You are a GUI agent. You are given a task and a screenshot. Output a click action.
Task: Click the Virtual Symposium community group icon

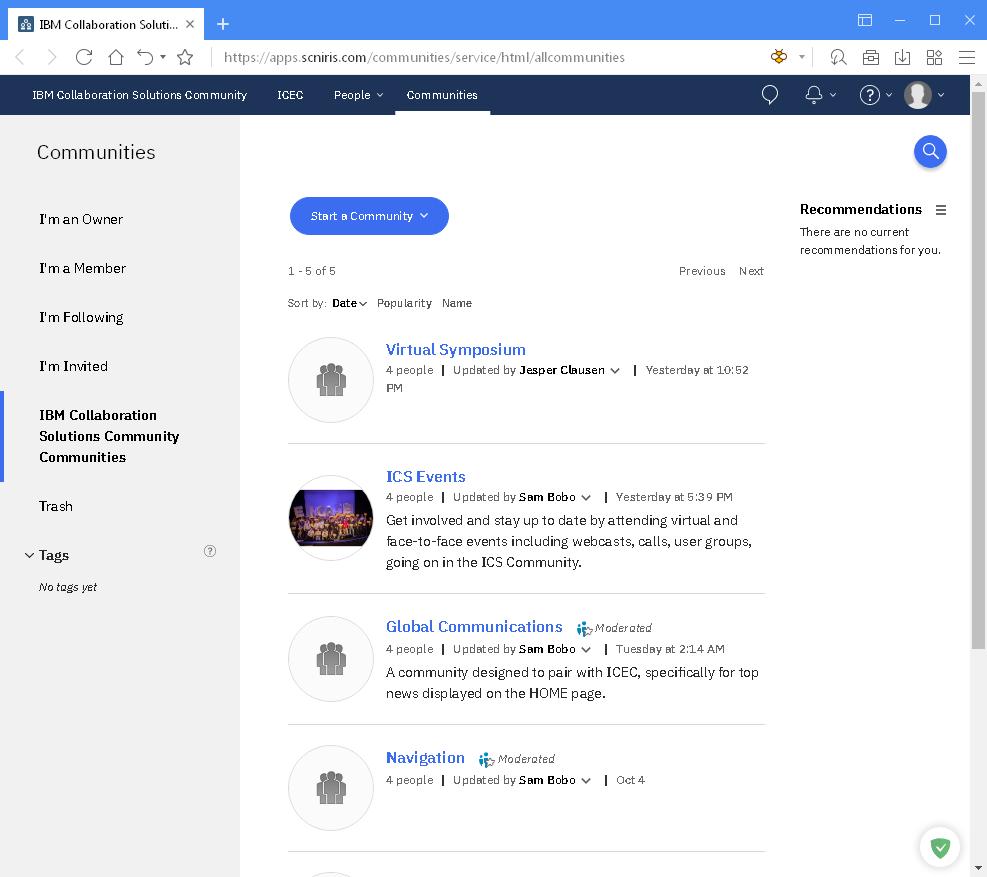[x=330, y=380]
